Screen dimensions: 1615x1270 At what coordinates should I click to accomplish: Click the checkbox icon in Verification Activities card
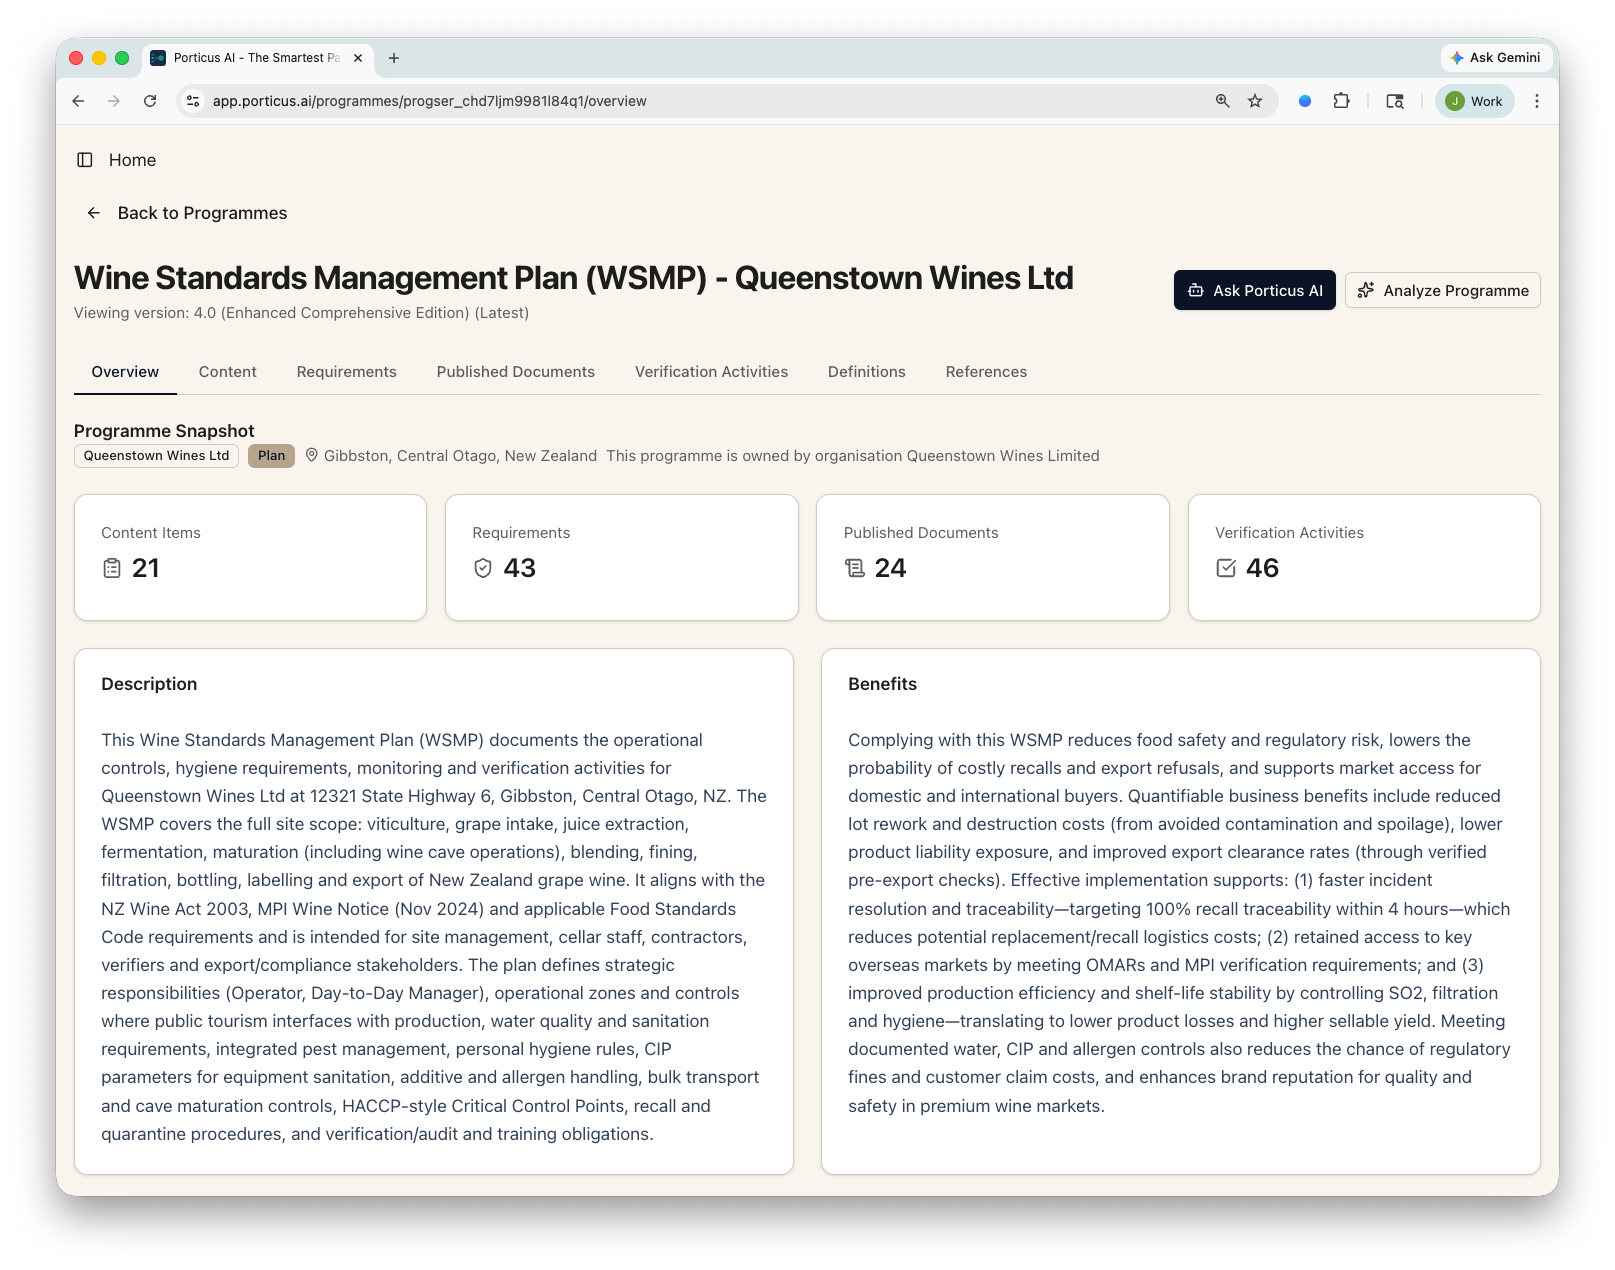[1226, 568]
